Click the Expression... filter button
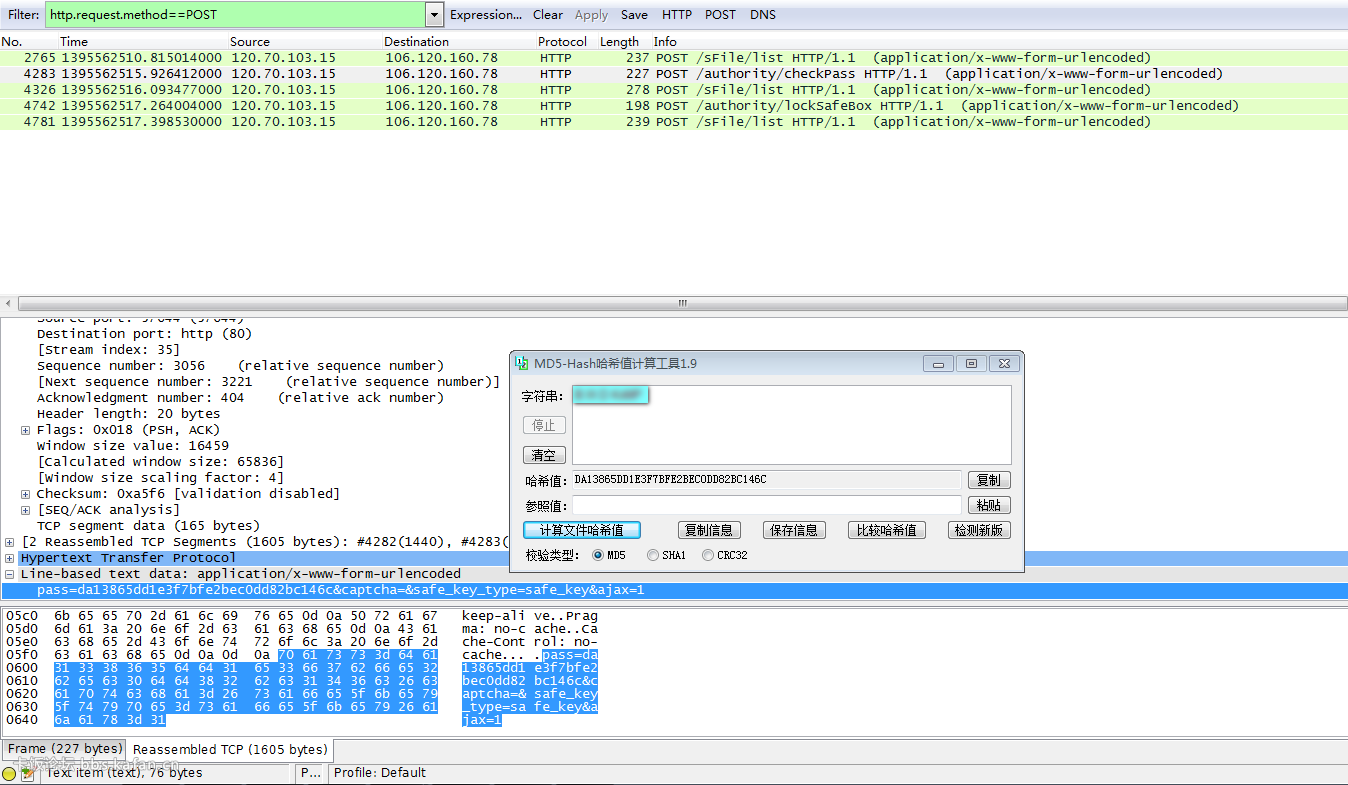This screenshot has height=785, width=1348. click(486, 15)
